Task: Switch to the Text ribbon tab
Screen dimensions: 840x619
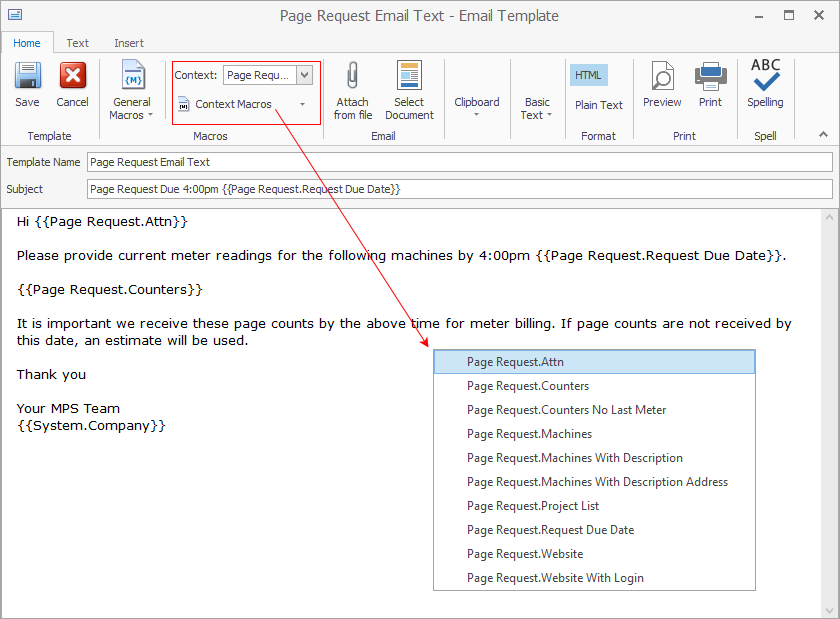Action: (x=78, y=43)
